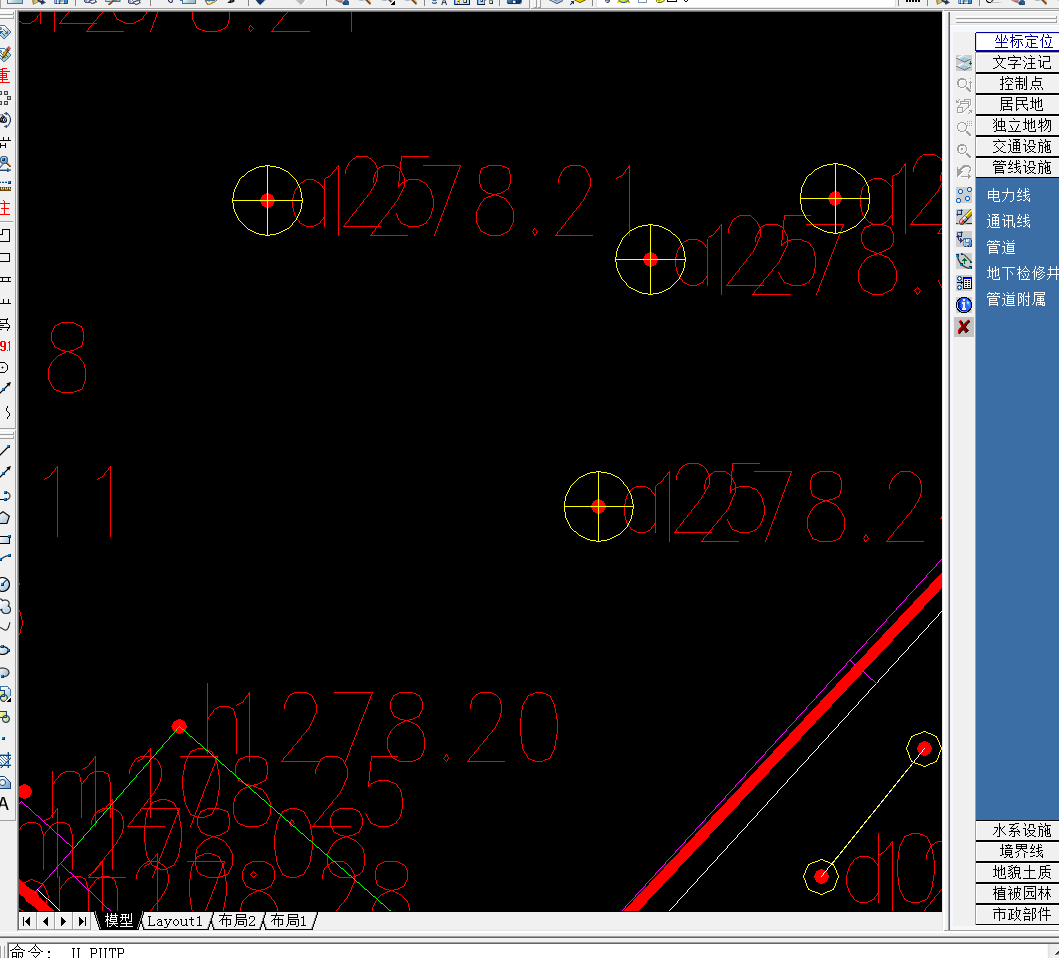This screenshot has width=1059, height=958.
Task: Switch to the 布局2 tab
Action: (x=237, y=921)
